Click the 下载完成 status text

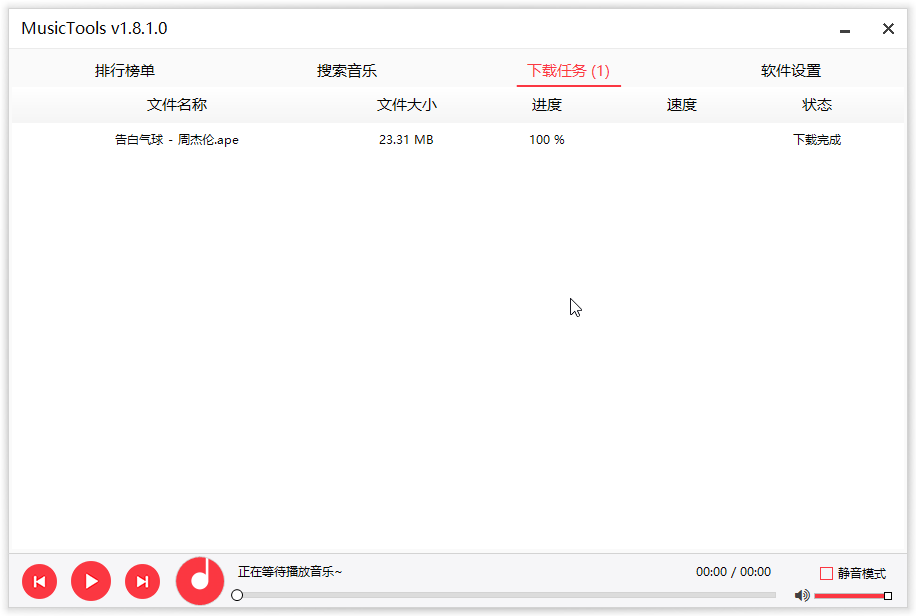[x=817, y=140]
